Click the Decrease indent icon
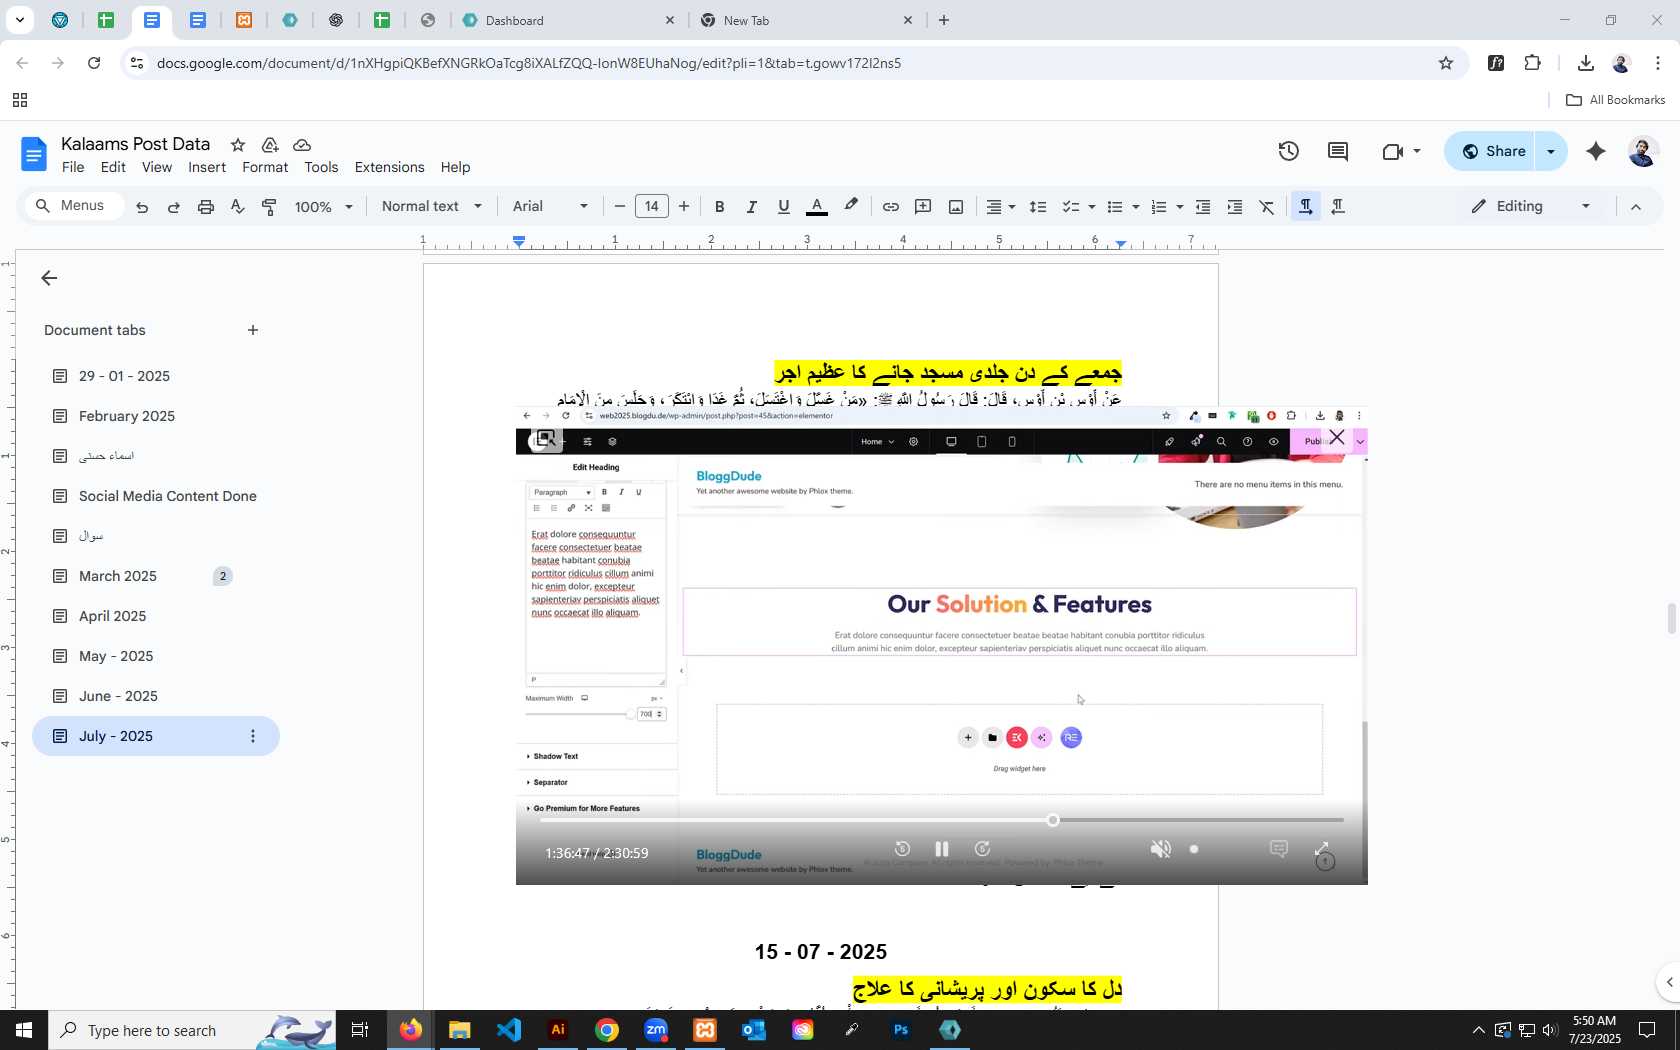 tap(1203, 207)
